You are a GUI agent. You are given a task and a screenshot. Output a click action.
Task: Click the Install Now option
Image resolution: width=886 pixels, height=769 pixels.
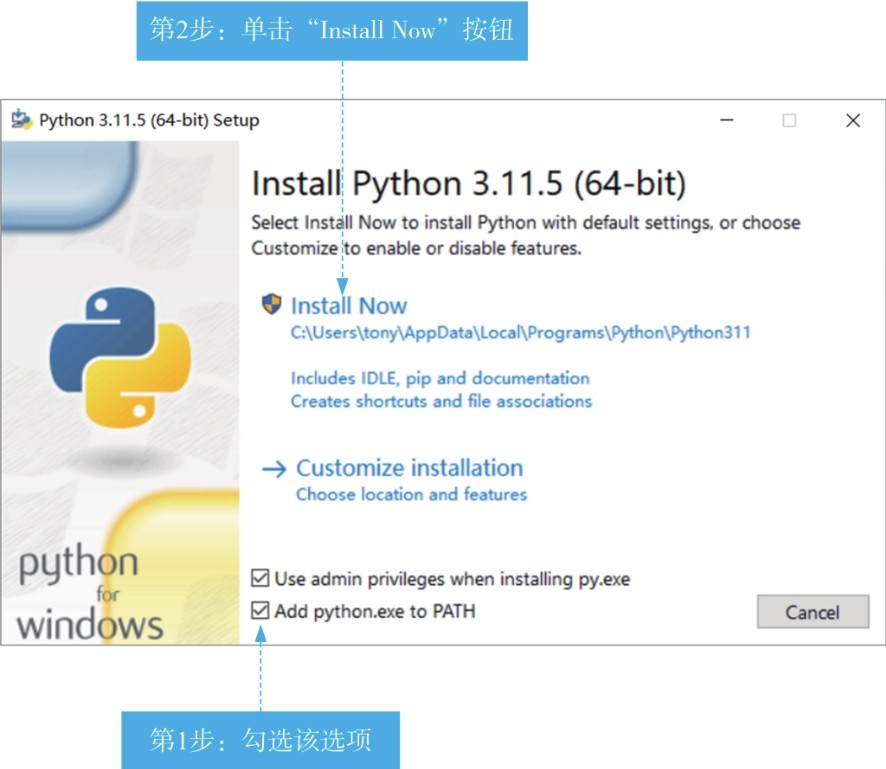[349, 306]
